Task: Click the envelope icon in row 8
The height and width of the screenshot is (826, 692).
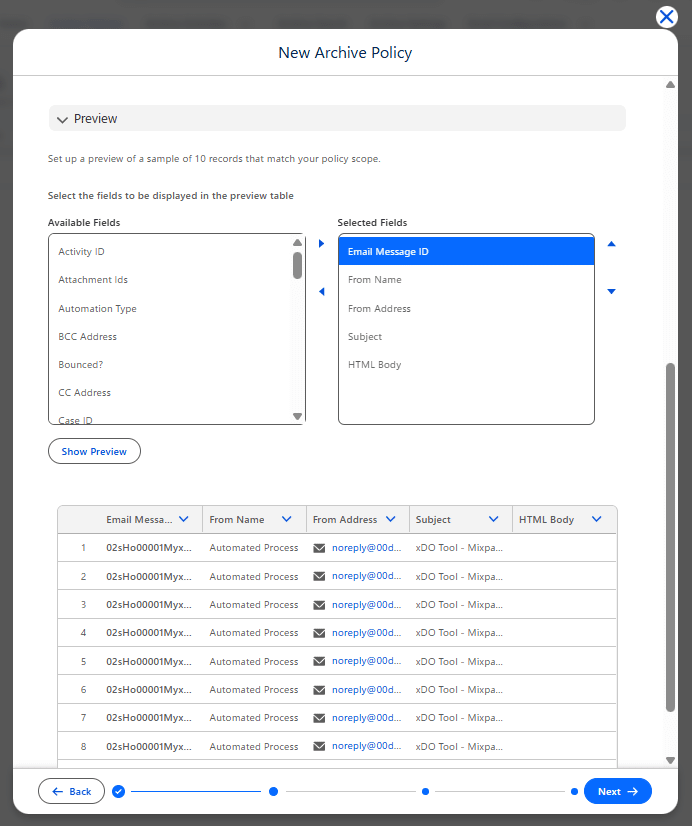Action: click(x=319, y=746)
